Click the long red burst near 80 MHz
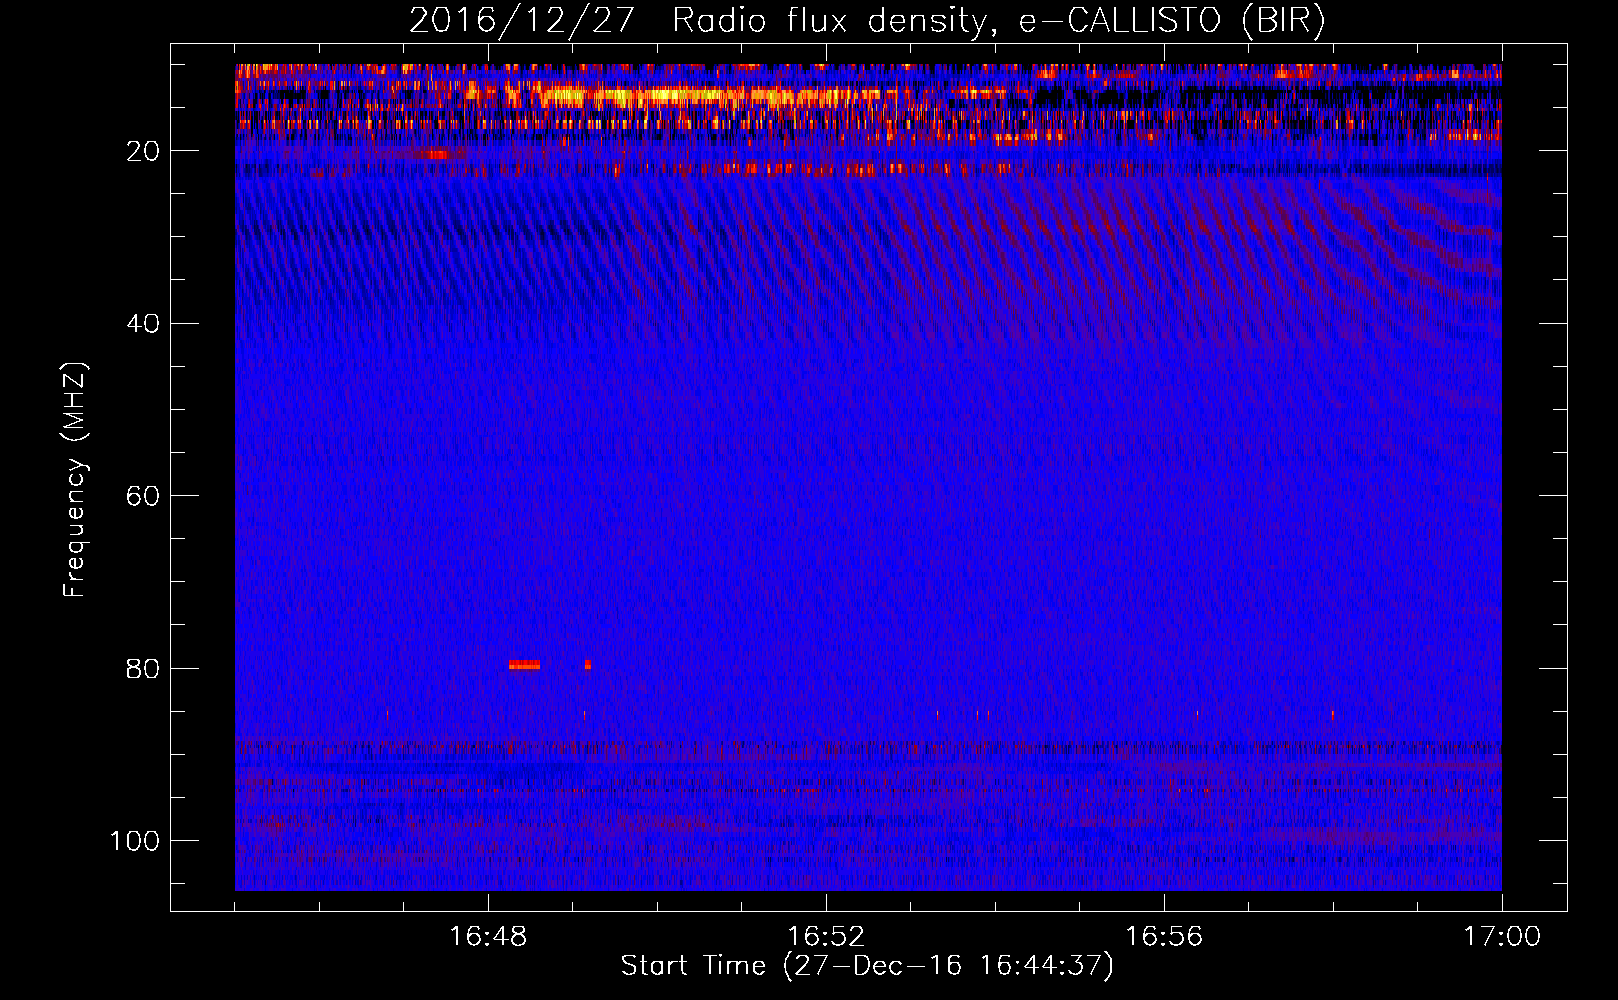Screen dimensions: 1618x1000 (524, 664)
